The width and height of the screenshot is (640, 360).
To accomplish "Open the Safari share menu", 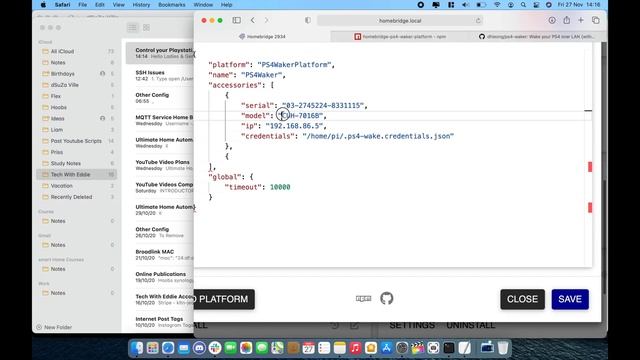I will pos(567,20).
